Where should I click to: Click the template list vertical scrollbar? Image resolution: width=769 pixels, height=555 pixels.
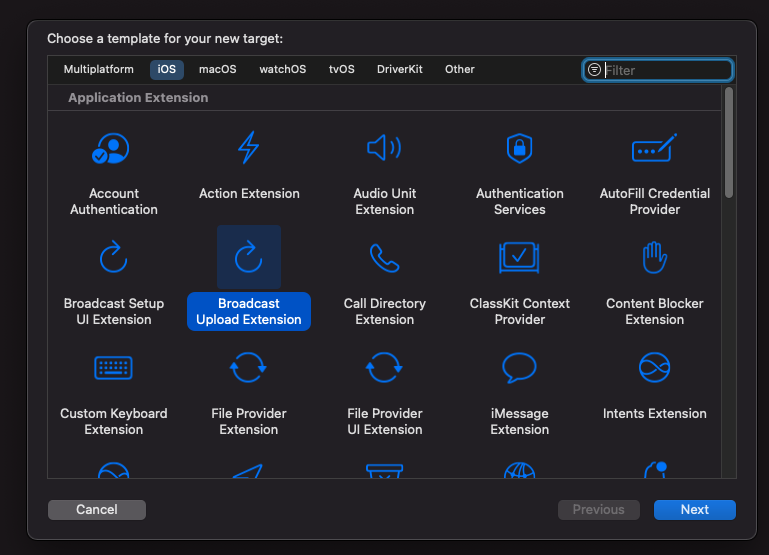click(729, 142)
